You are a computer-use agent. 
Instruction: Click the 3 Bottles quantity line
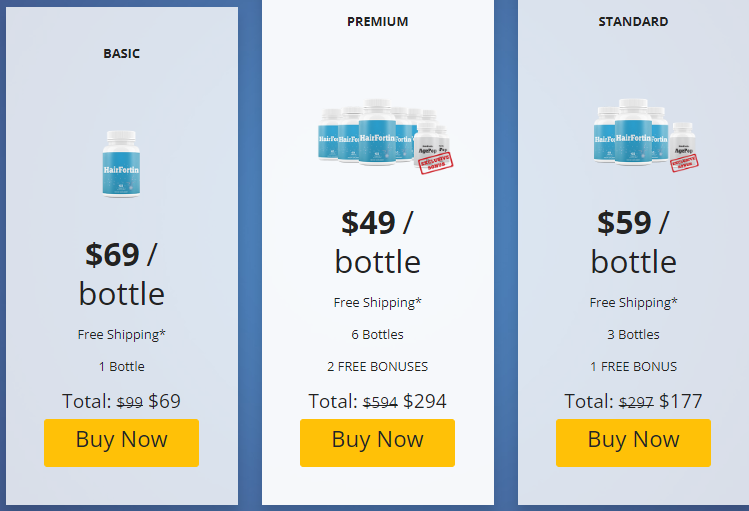633,335
